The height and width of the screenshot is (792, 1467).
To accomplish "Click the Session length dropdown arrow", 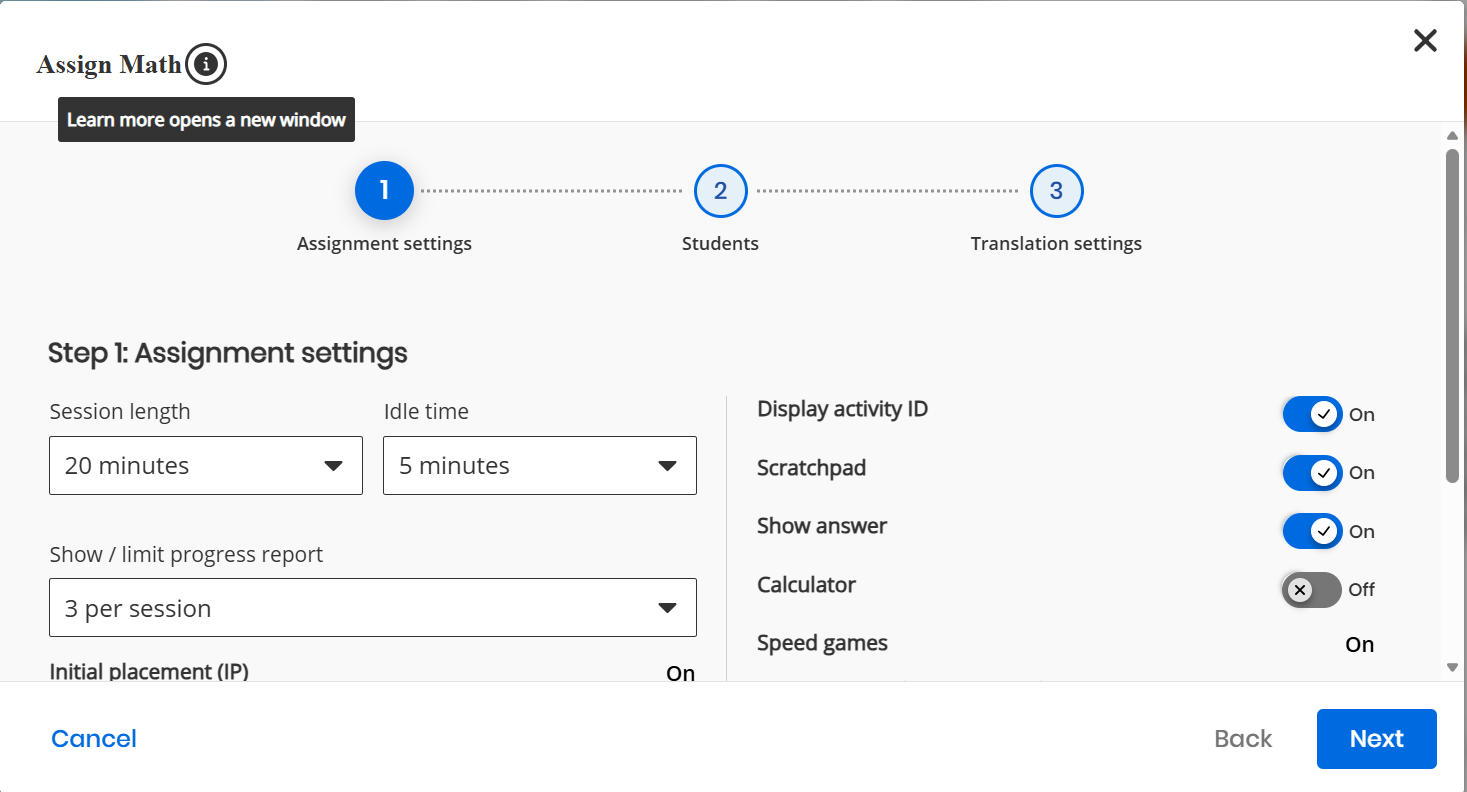I will [x=334, y=466].
